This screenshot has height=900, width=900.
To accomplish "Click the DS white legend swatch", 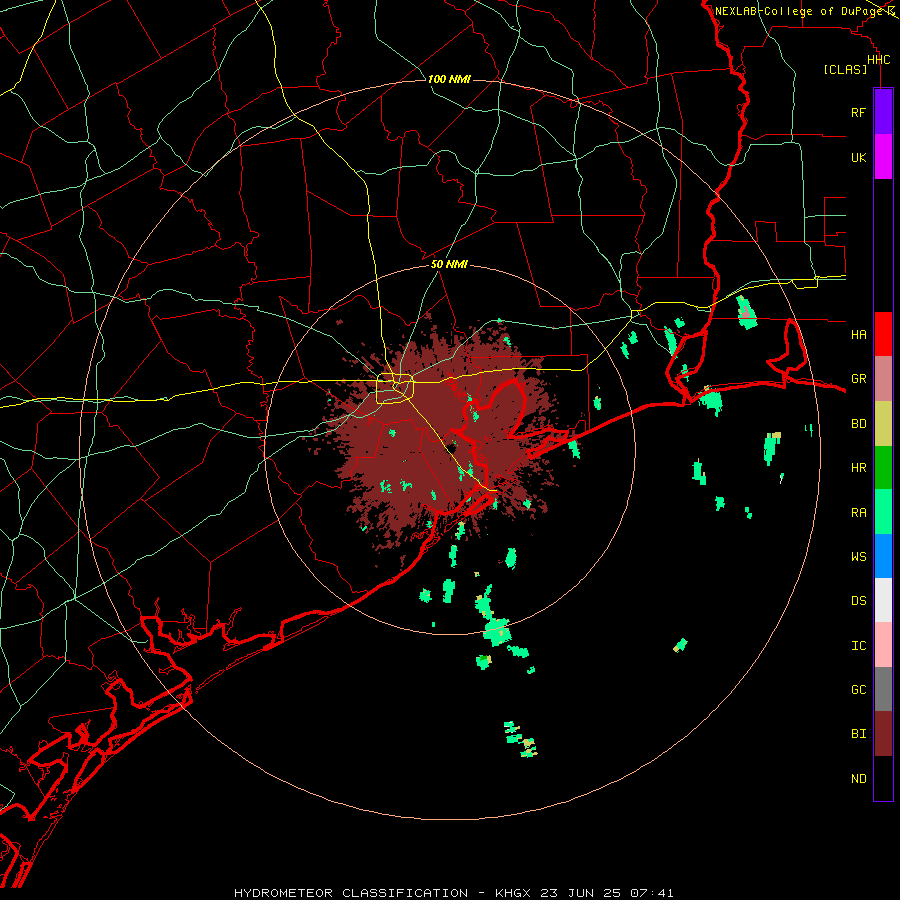I will click(x=883, y=600).
